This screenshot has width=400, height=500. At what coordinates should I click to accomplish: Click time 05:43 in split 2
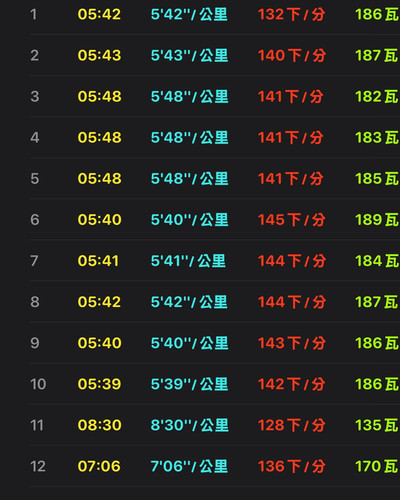pyautogui.click(x=99, y=55)
